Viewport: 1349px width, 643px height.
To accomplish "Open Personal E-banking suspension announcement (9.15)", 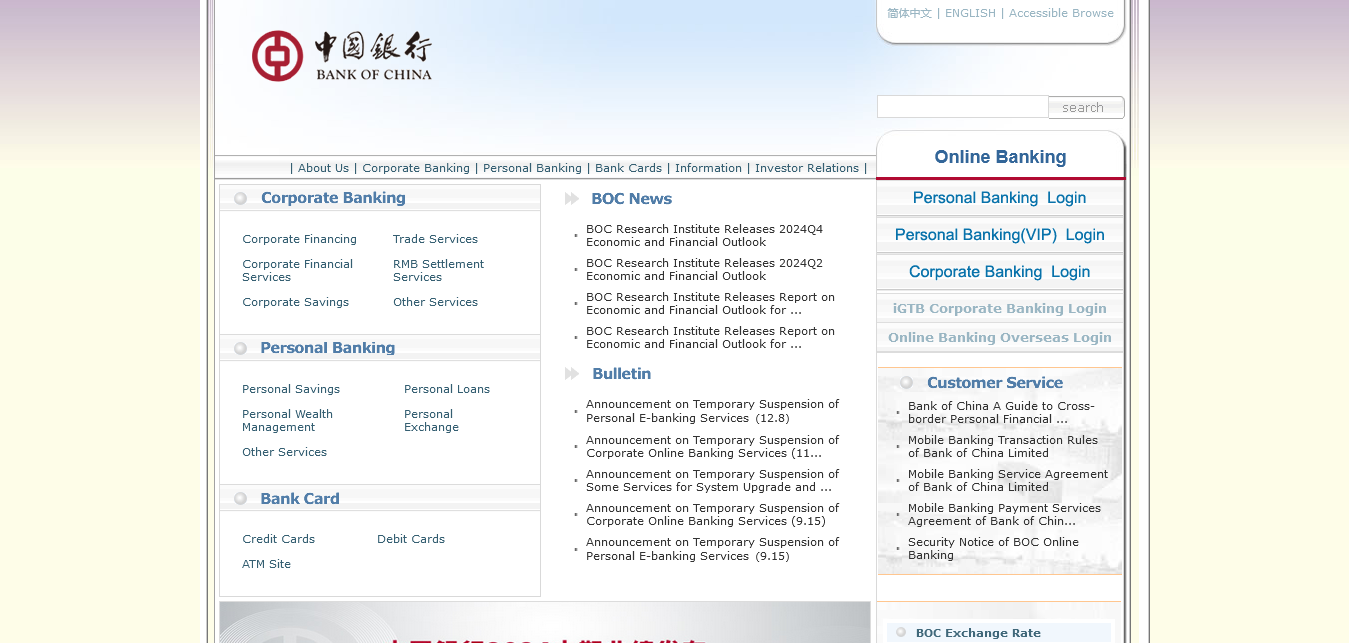I will coord(712,549).
